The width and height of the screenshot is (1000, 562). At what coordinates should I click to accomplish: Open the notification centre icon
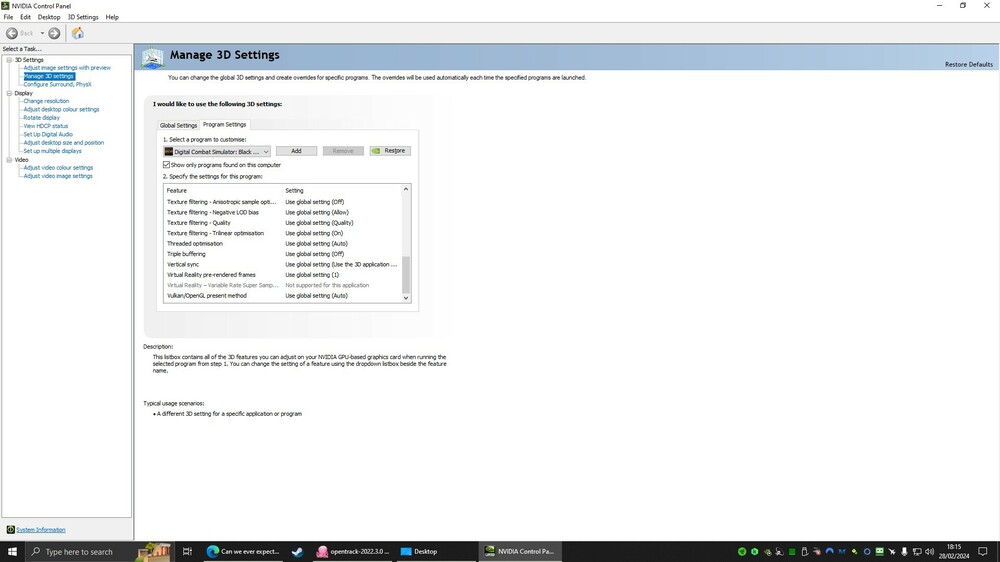983,551
